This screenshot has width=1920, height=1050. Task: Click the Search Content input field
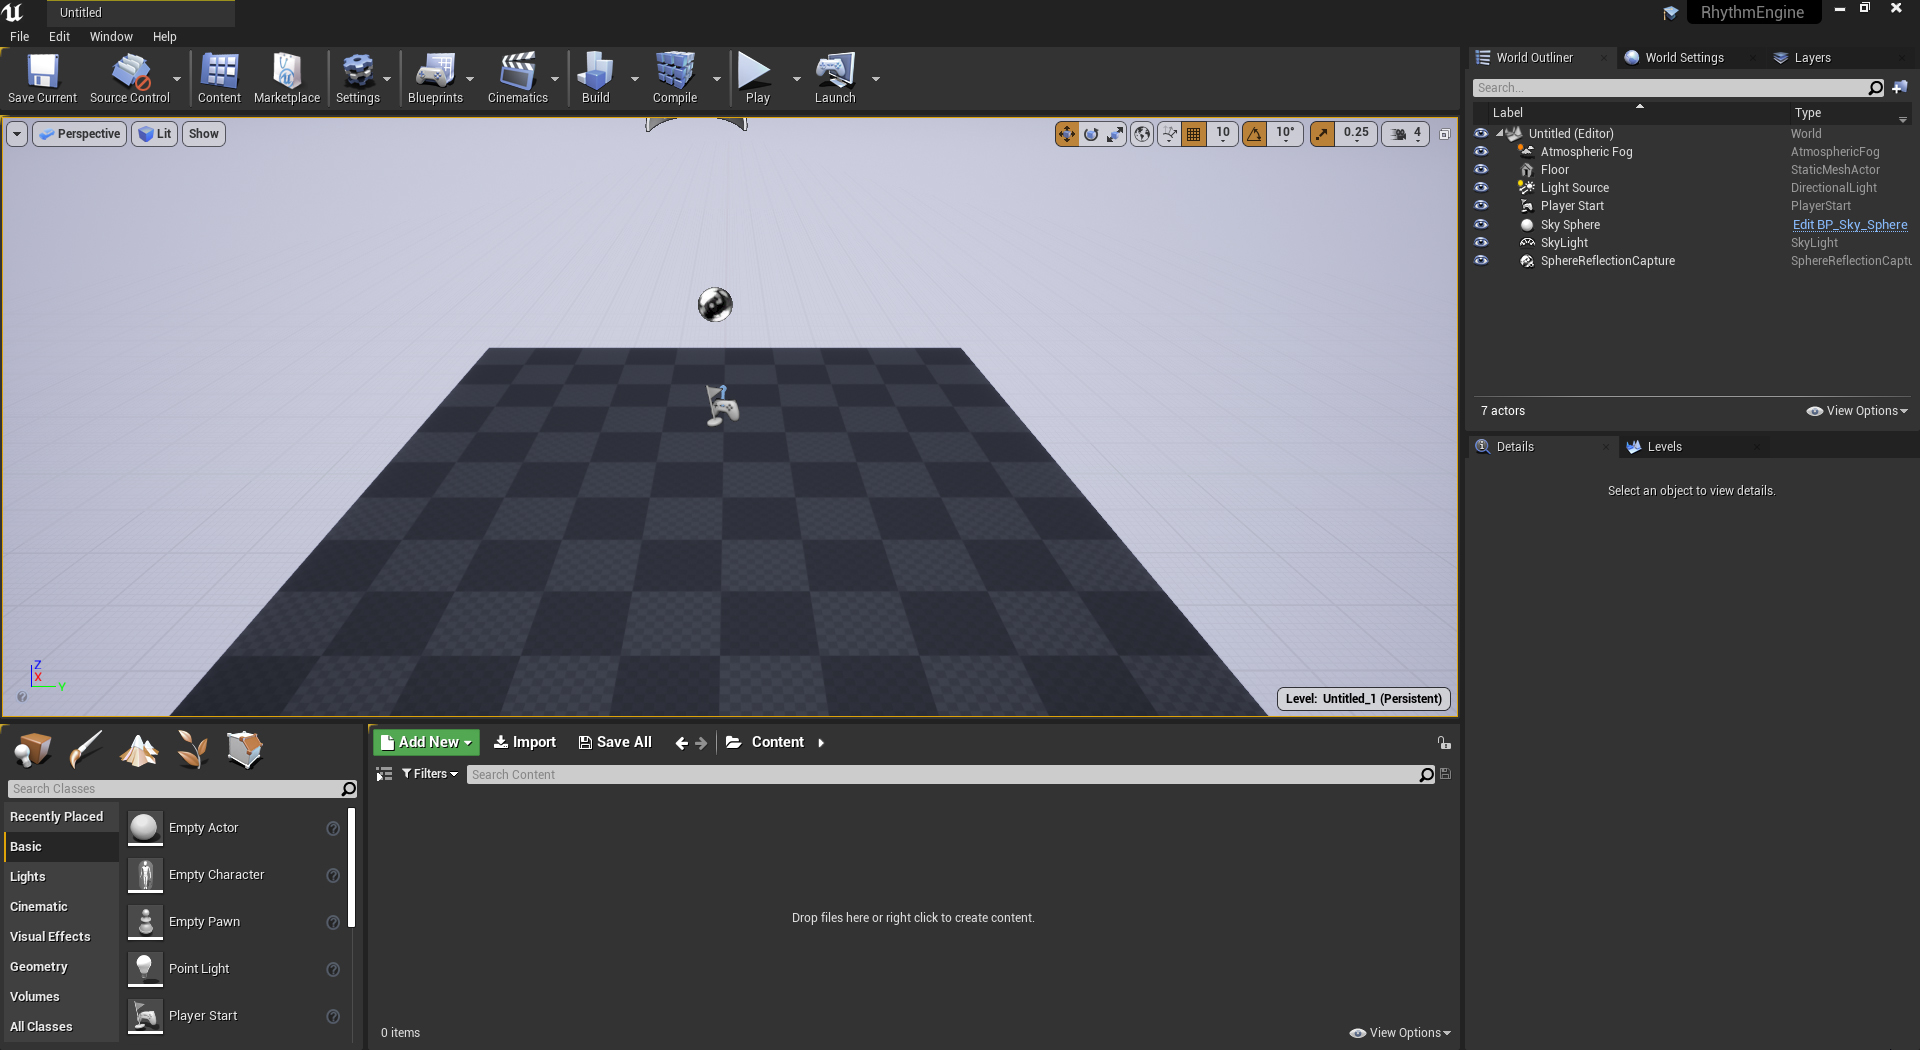pyautogui.click(x=940, y=775)
